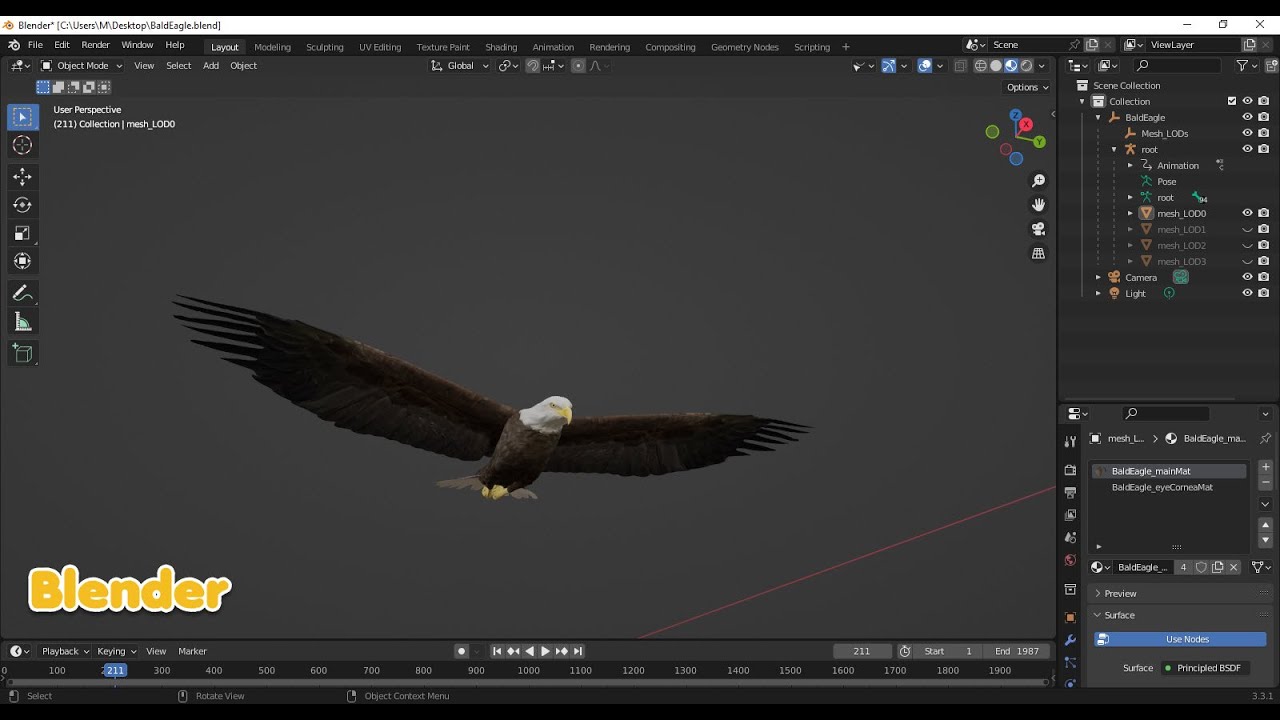
Task: Open the Keying dropdown in timeline
Action: coord(116,651)
